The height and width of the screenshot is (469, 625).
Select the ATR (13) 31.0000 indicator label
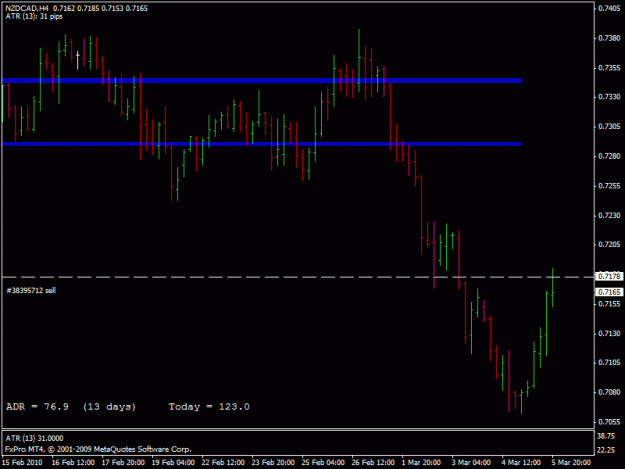pyautogui.click(x=34, y=438)
